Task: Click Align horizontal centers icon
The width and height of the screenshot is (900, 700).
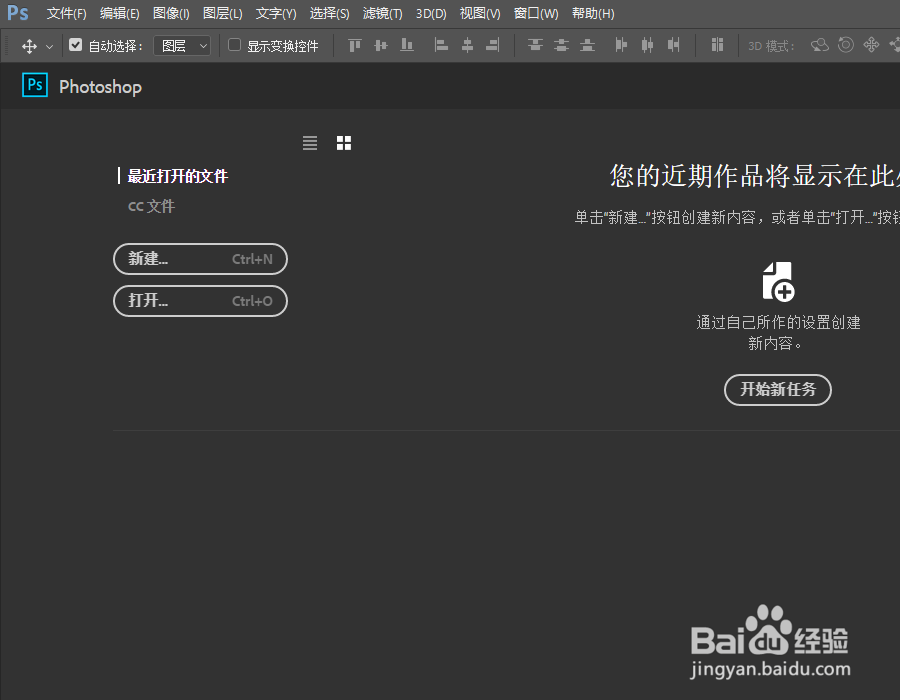Action: (467, 45)
